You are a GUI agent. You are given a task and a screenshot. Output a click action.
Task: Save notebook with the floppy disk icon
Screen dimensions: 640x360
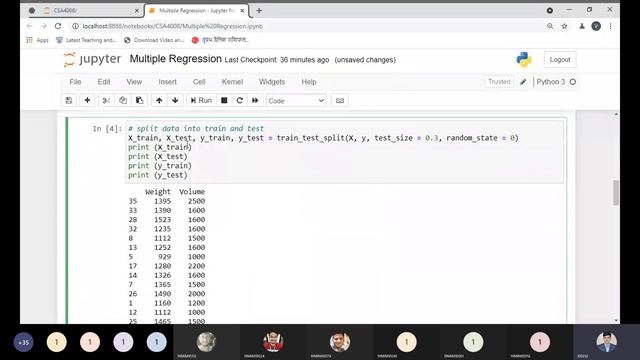pyautogui.click(x=69, y=100)
